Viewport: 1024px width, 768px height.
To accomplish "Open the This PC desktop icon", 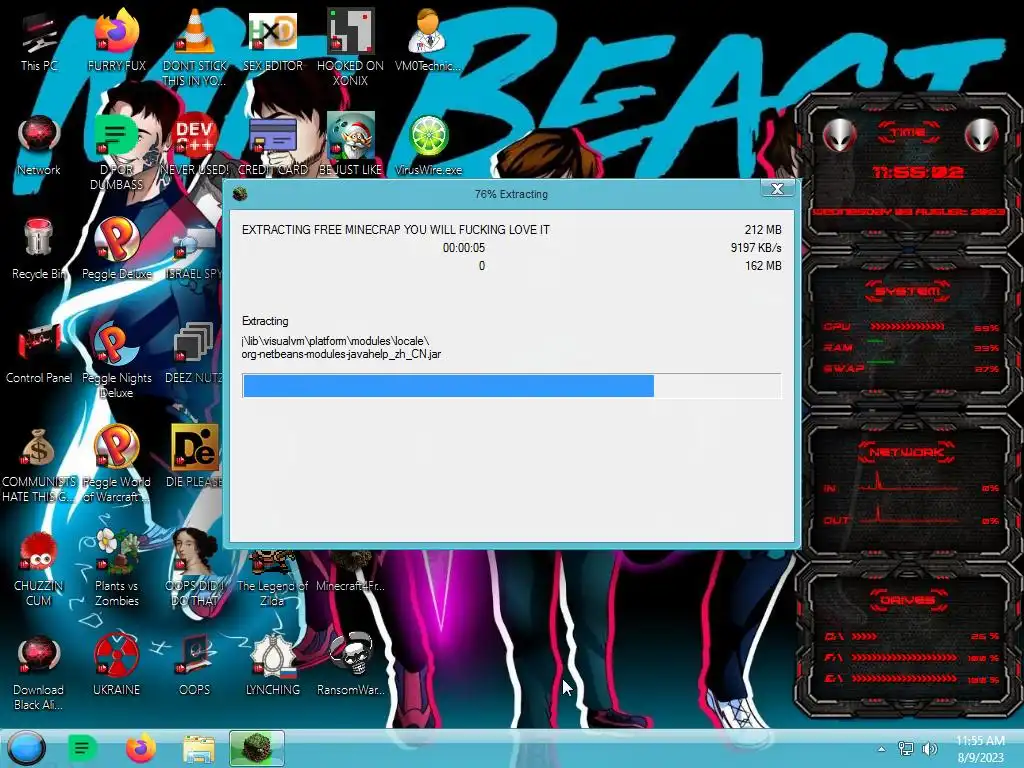I will click(x=39, y=40).
